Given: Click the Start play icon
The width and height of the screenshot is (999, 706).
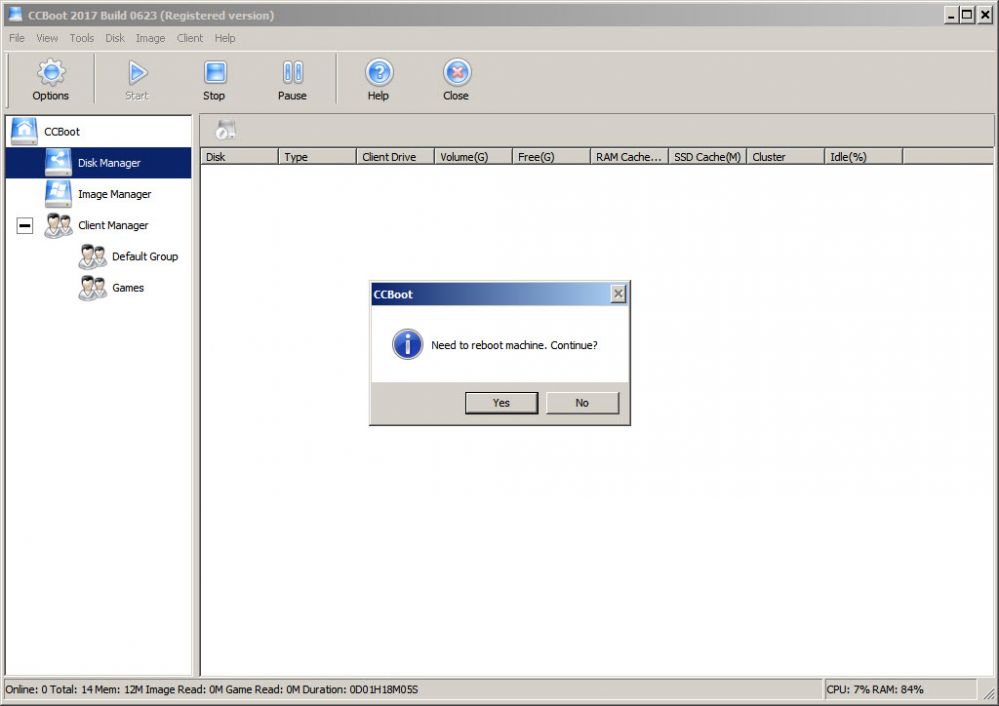Looking at the screenshot, I should (137, 73).
